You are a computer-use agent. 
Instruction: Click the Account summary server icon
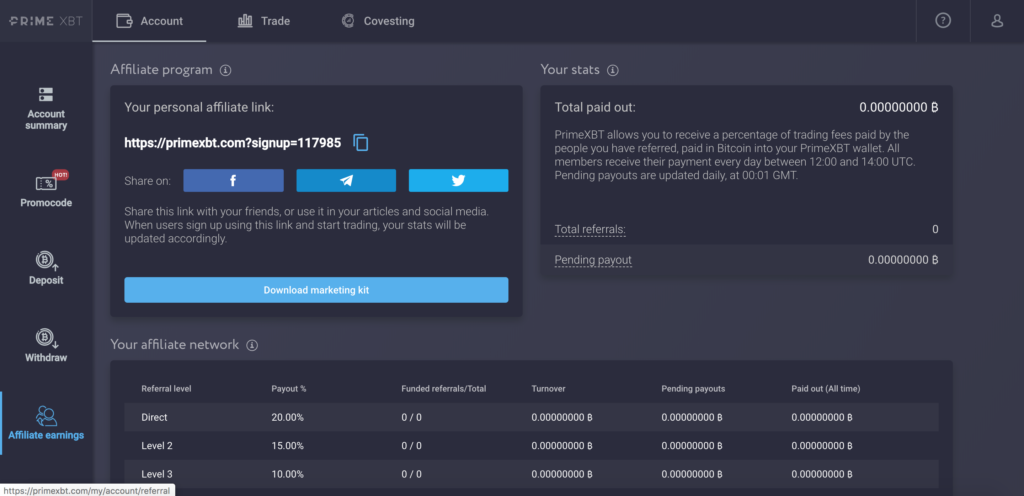[x=46, y=94]
